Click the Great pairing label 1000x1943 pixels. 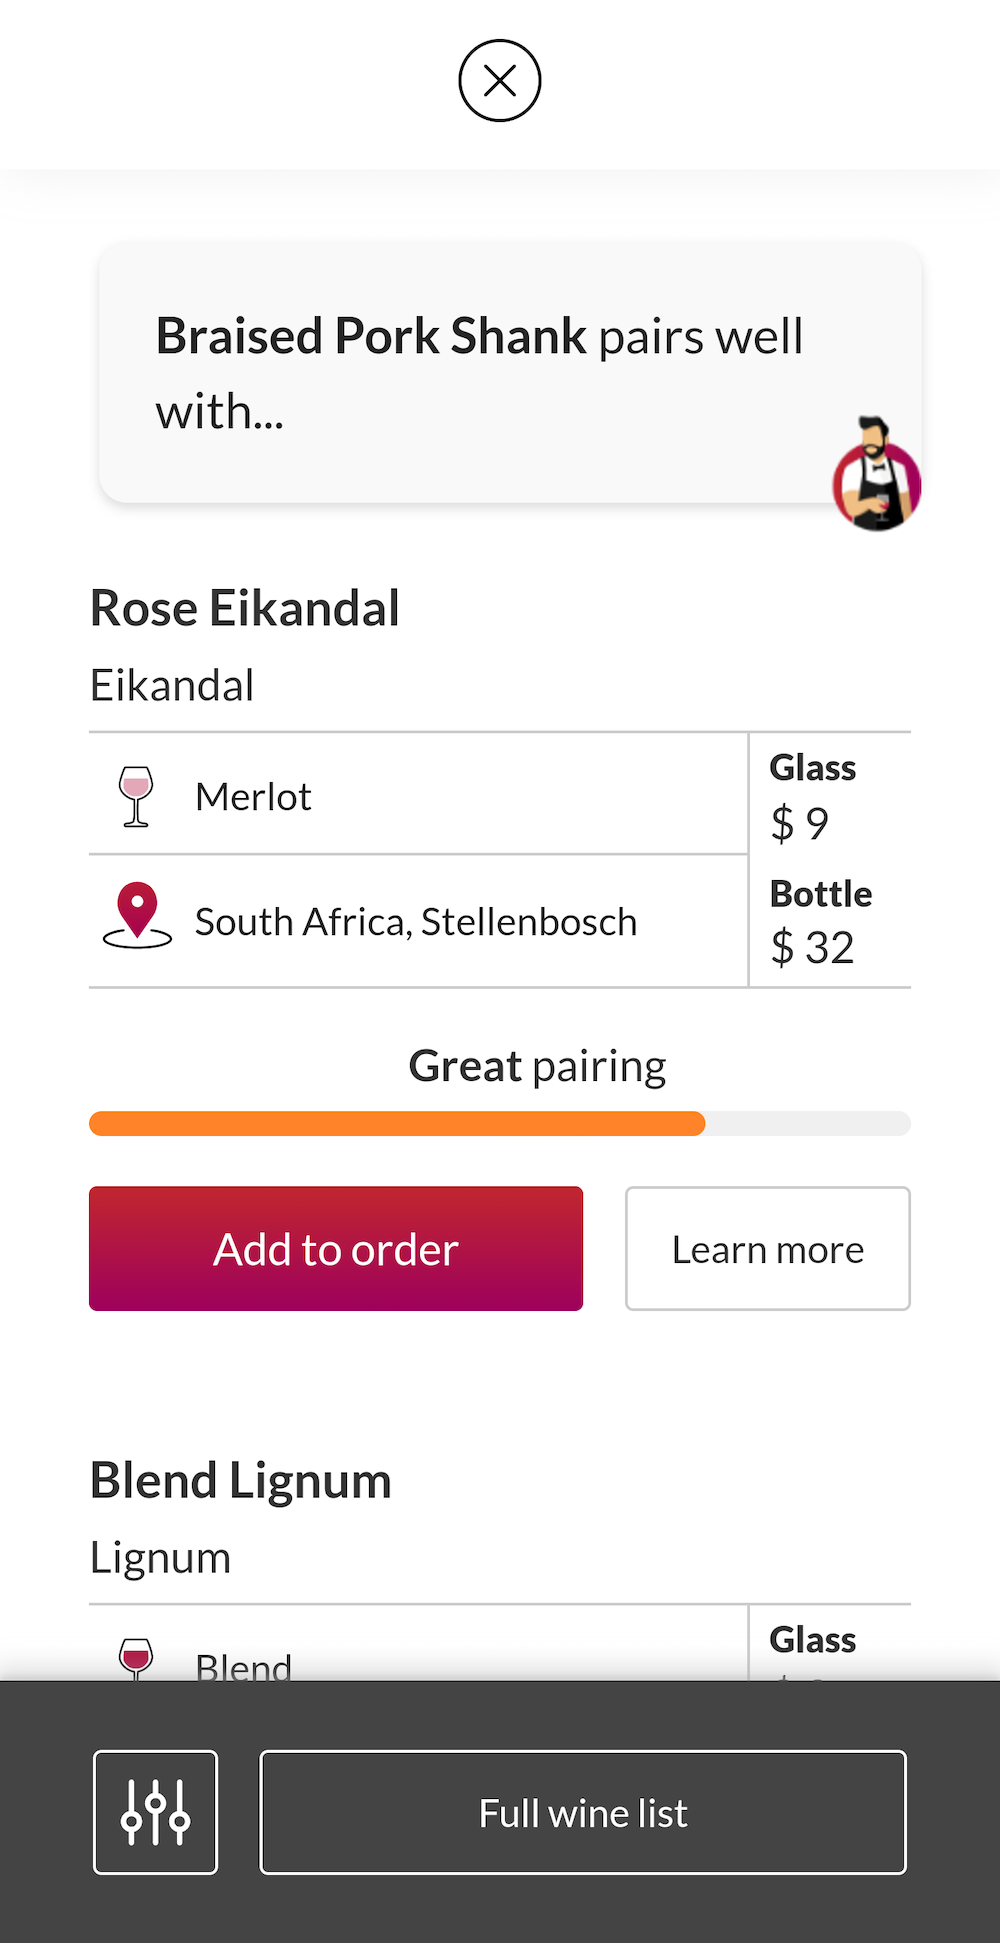pos(537,1066)
